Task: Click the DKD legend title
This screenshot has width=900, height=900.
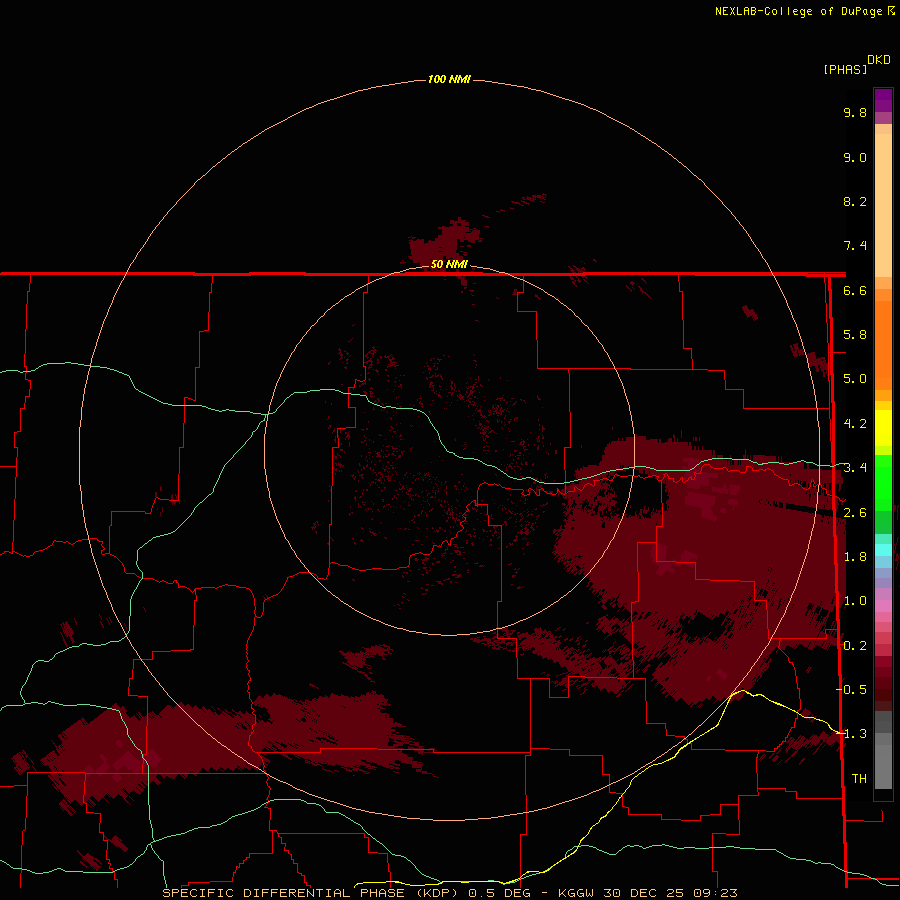Action: pyautogui.click(x=879, y=59)
